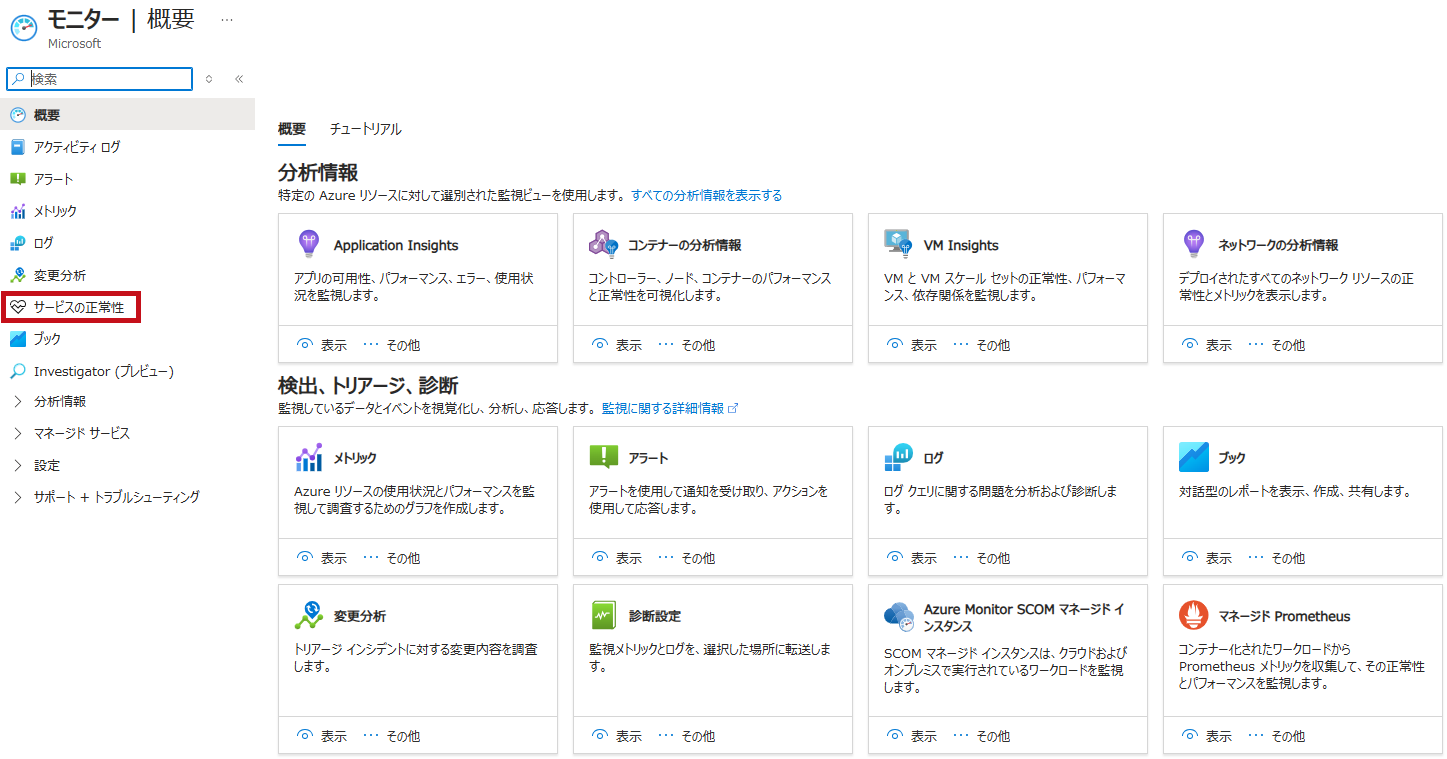Viewport: 1447px width, 759px height.
Task: Open その他 menu on メトリック card
Action: tap(391, 558)
